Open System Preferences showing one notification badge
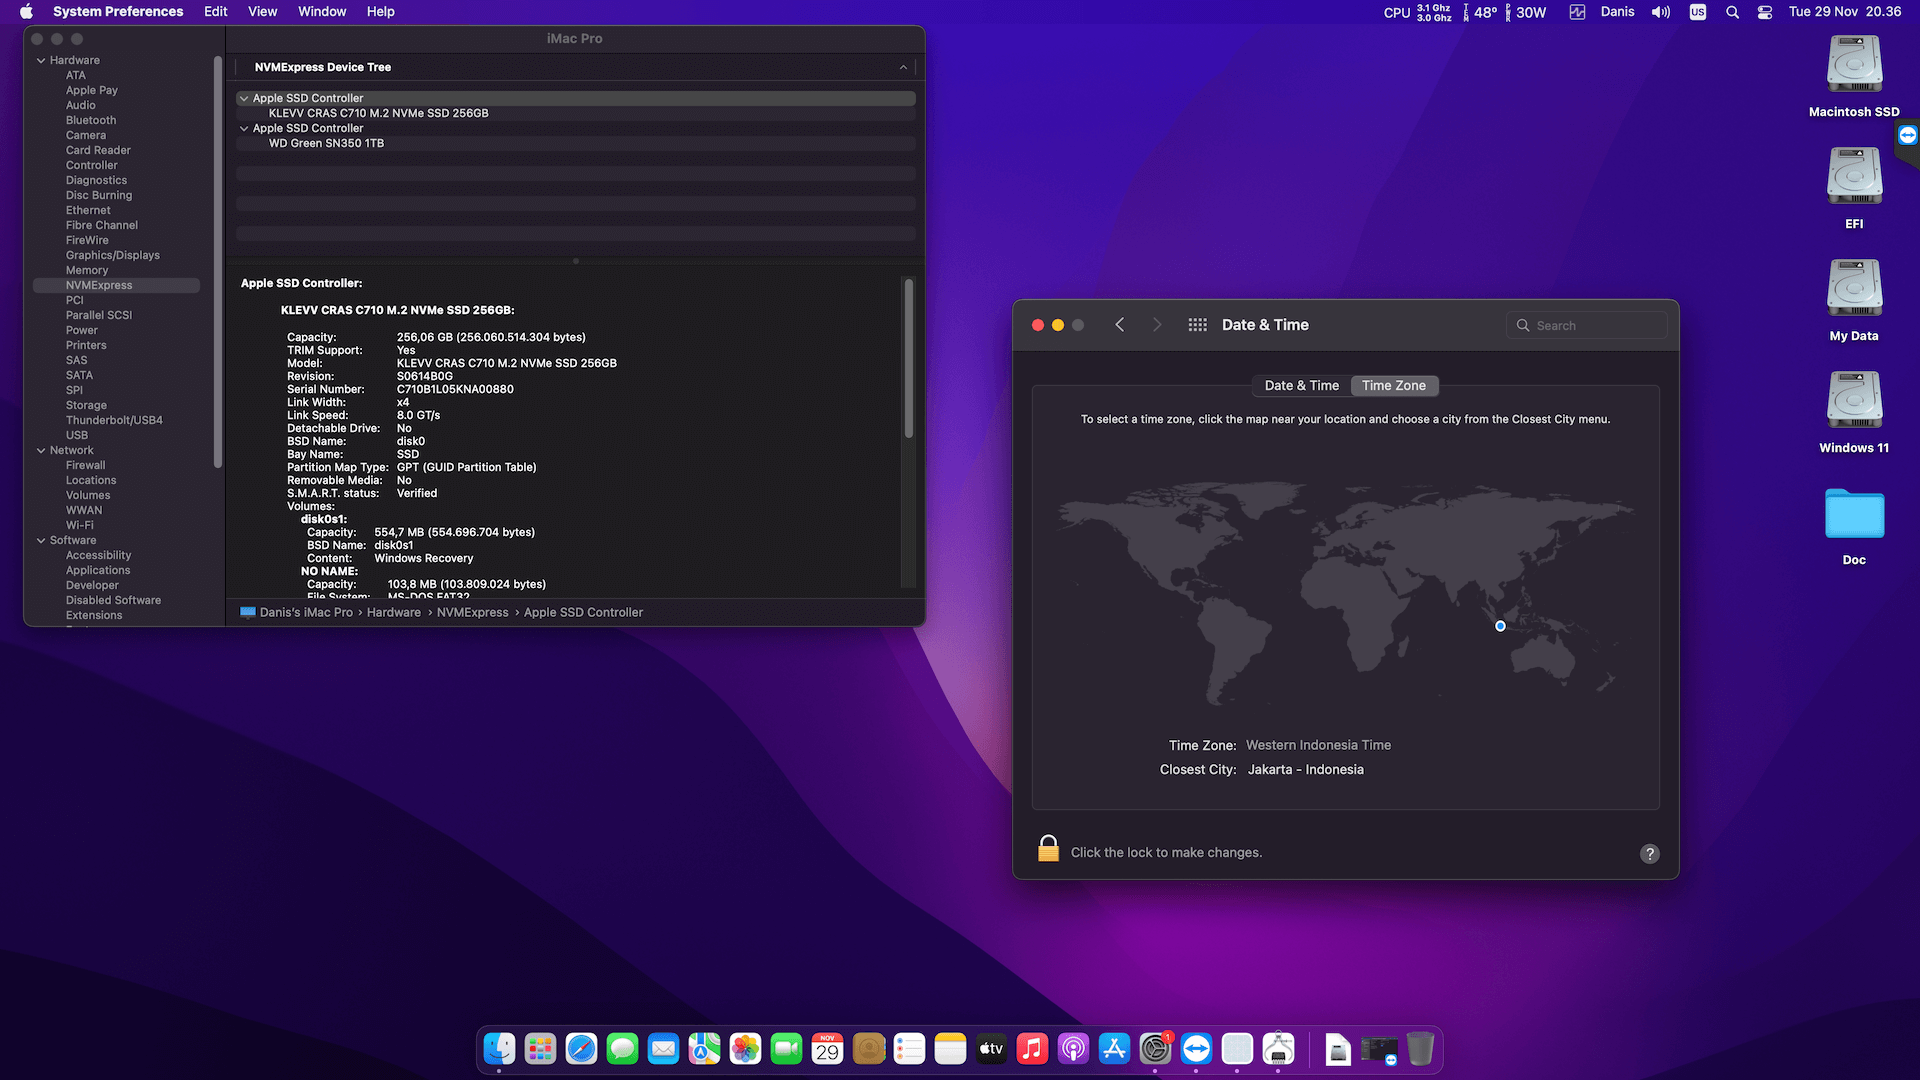 pos(1155,1049)
